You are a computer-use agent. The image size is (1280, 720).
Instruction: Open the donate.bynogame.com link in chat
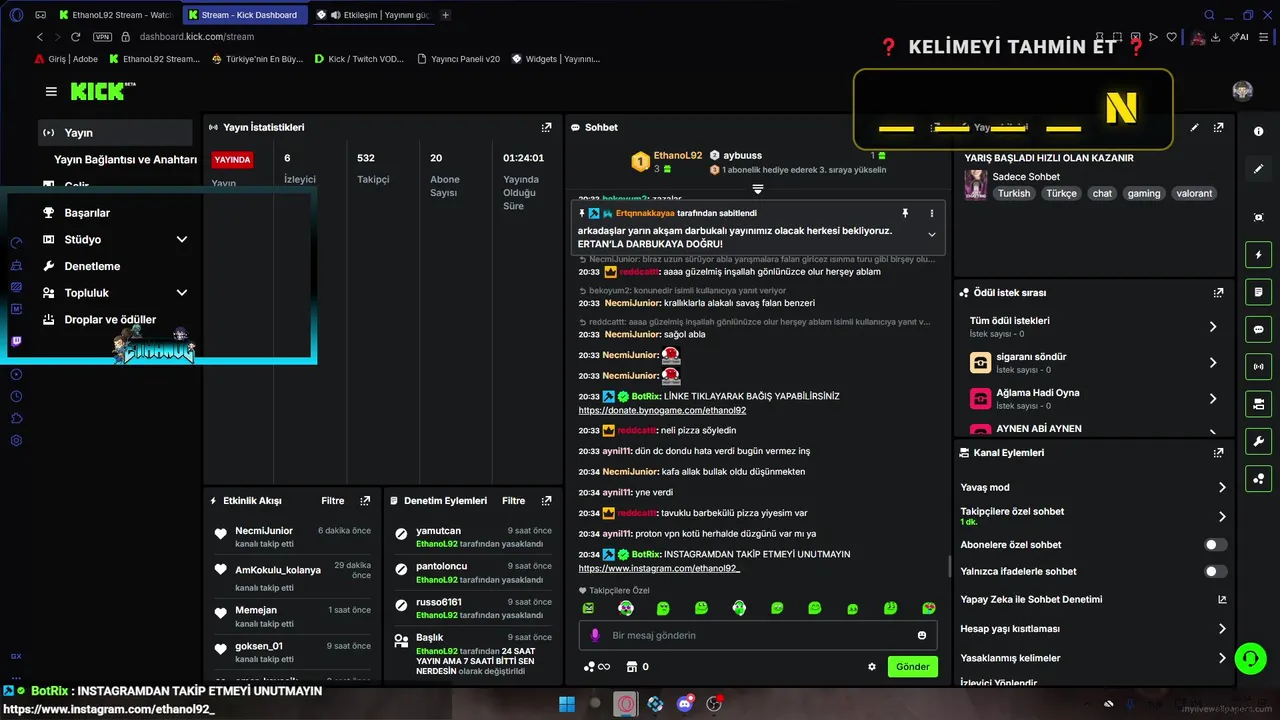click(662, 410)
